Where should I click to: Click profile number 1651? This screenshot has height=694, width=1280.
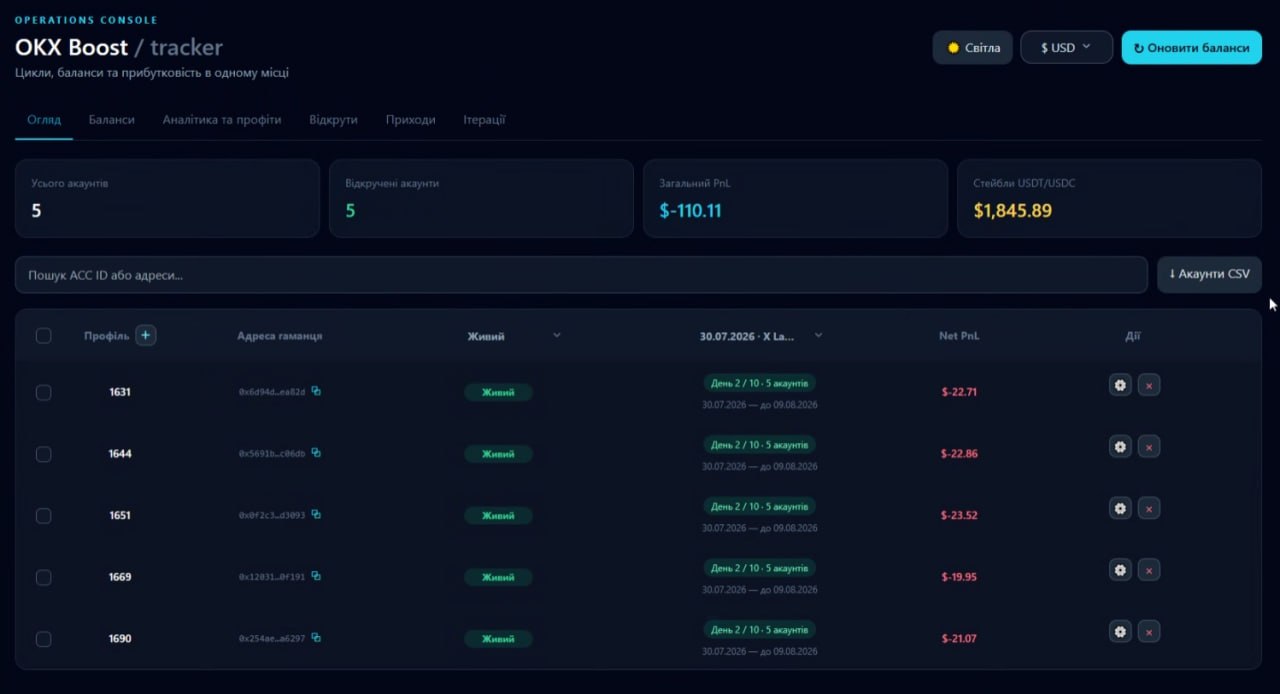point(120,515)
